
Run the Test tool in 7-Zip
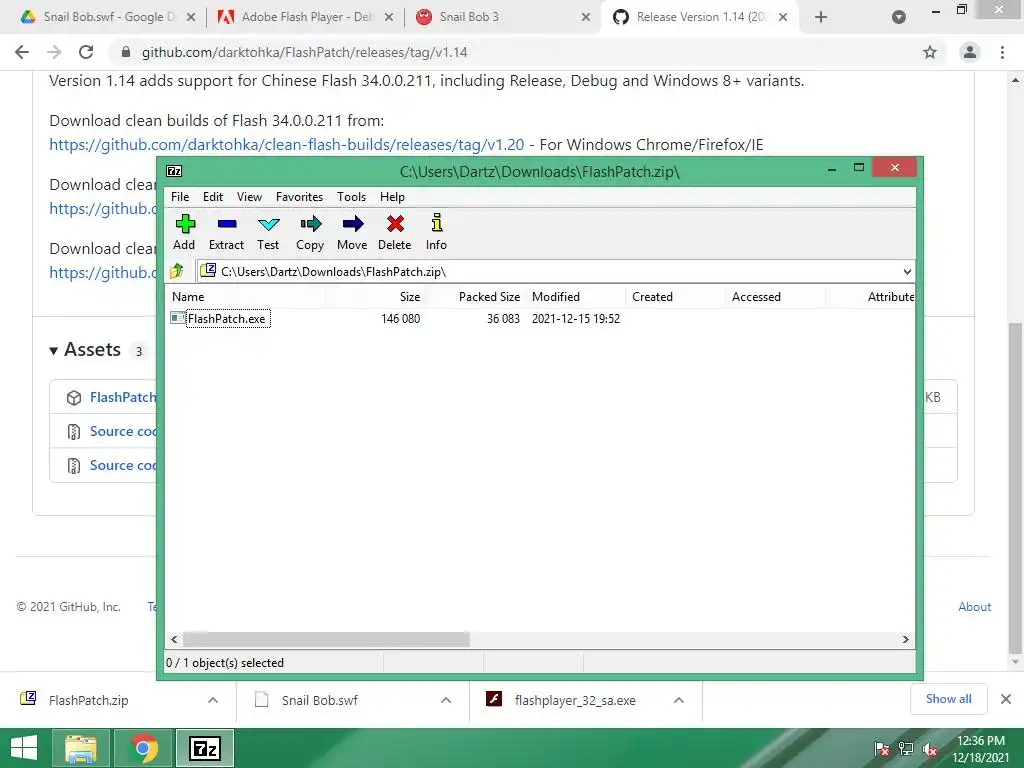tap(268, 232)
